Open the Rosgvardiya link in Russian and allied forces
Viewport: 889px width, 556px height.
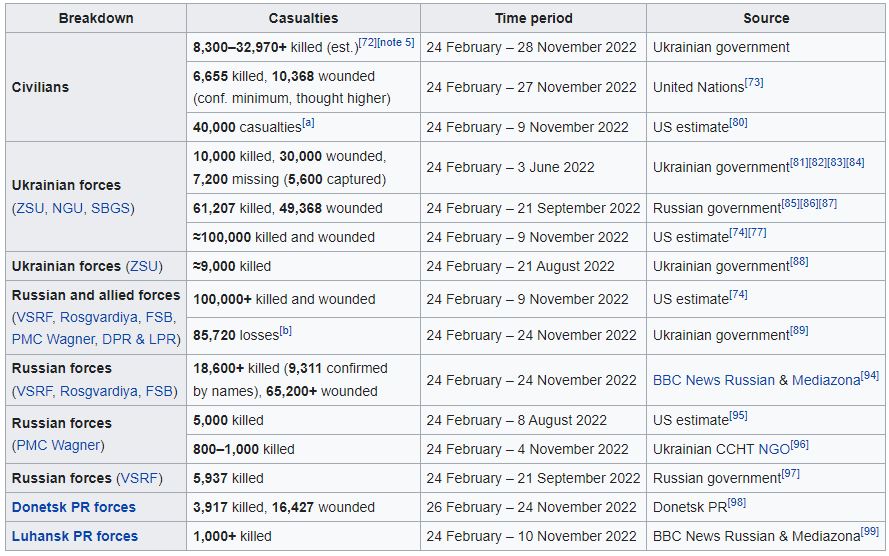98,317
